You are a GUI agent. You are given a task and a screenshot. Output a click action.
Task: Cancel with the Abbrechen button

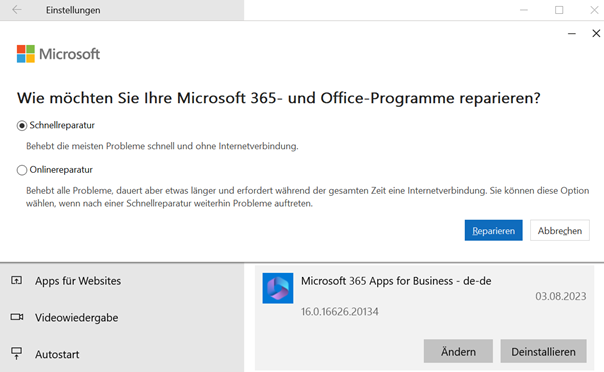pyautogui.click(x=560, y=230)
